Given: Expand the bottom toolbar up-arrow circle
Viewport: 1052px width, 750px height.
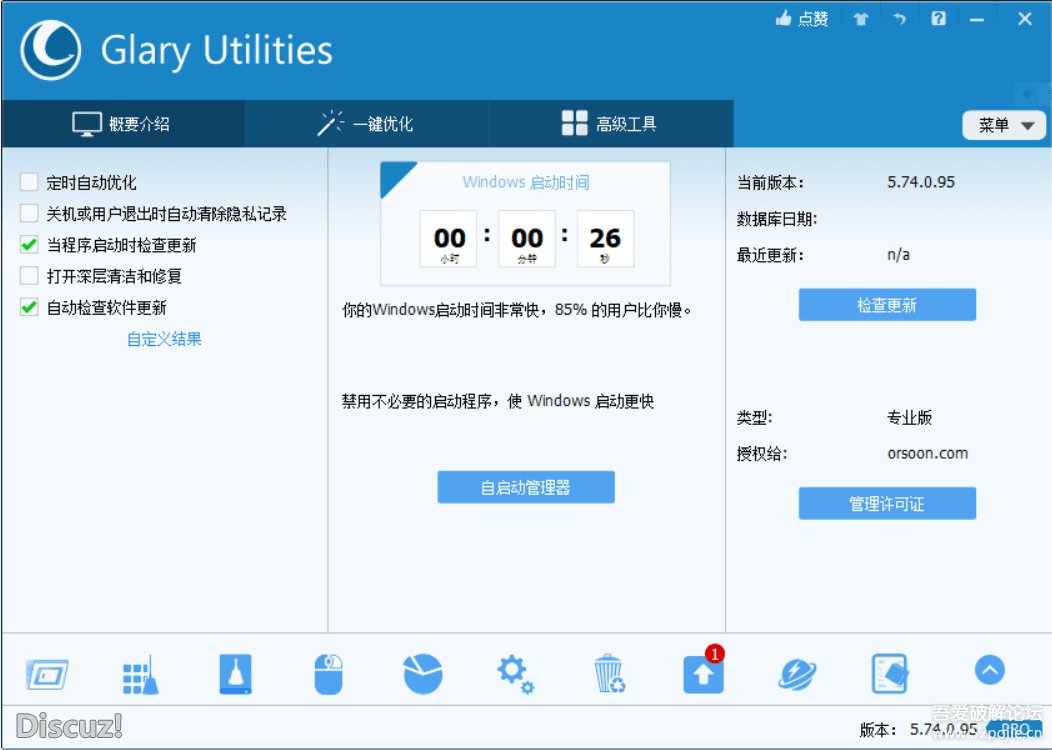Looking at the screenshot, I should pyautogui.click(x=990, y=669).
